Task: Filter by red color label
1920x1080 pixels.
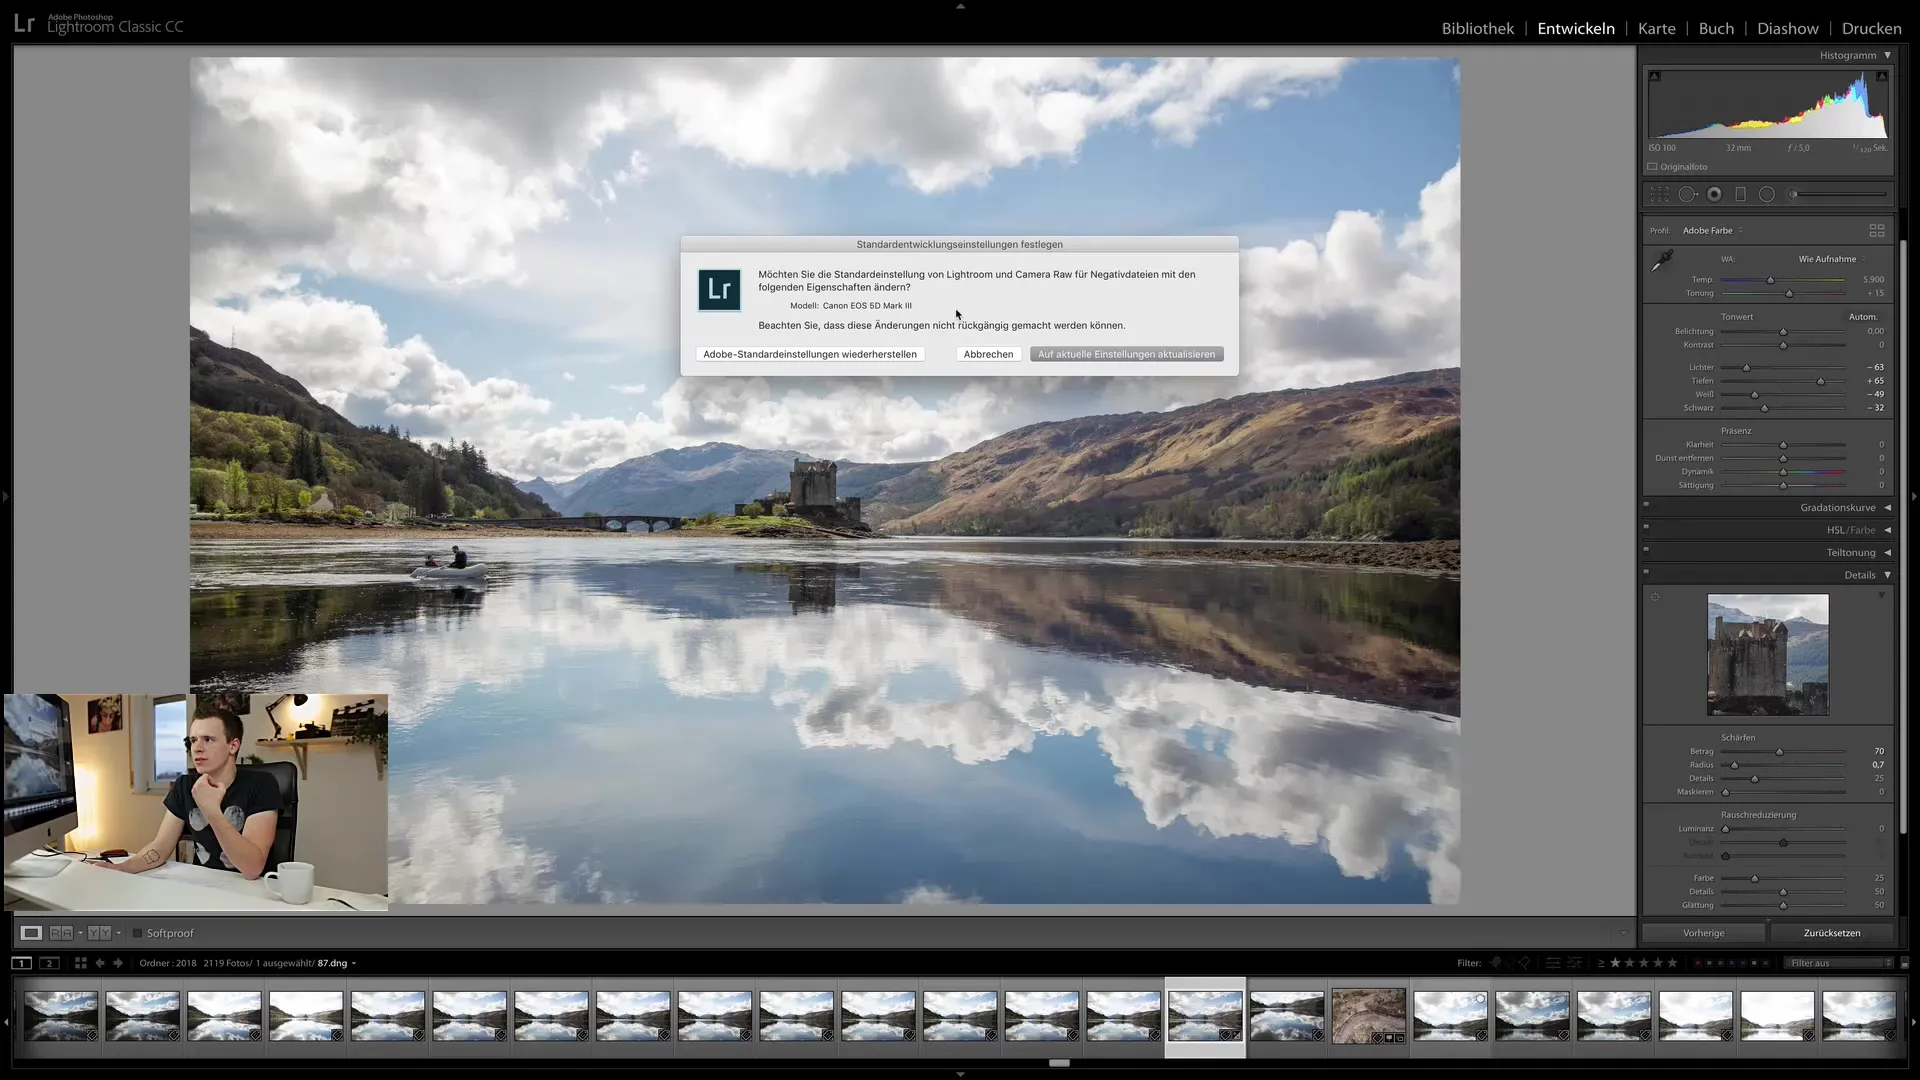Action: pos(1698,963)
